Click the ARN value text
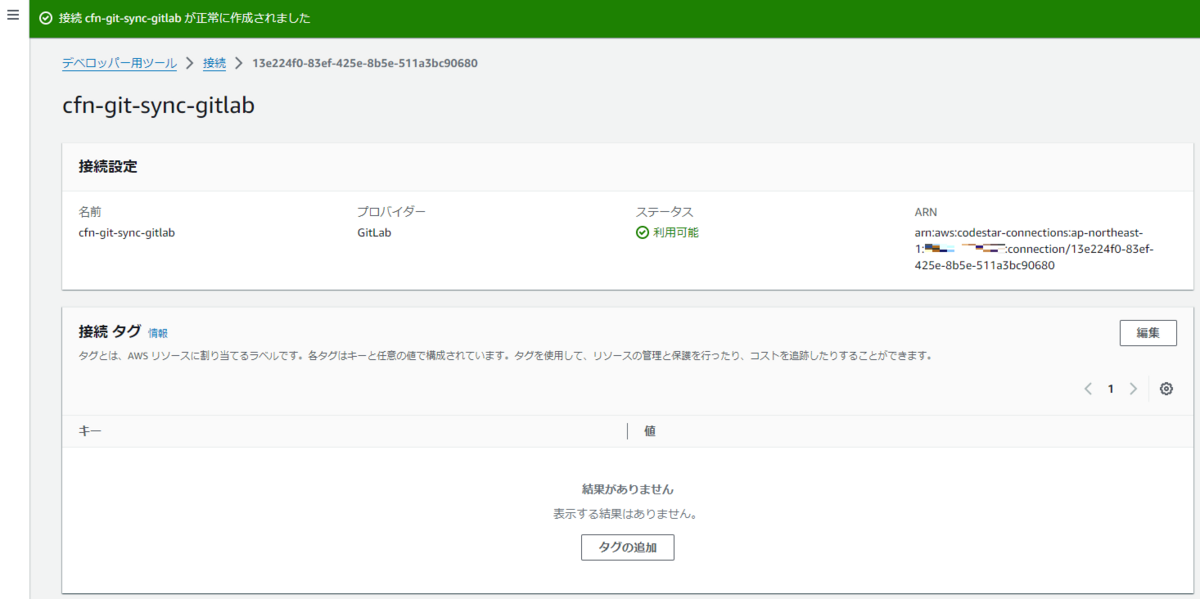Viewport: 1200px width, 599px height. (1034, 249)
